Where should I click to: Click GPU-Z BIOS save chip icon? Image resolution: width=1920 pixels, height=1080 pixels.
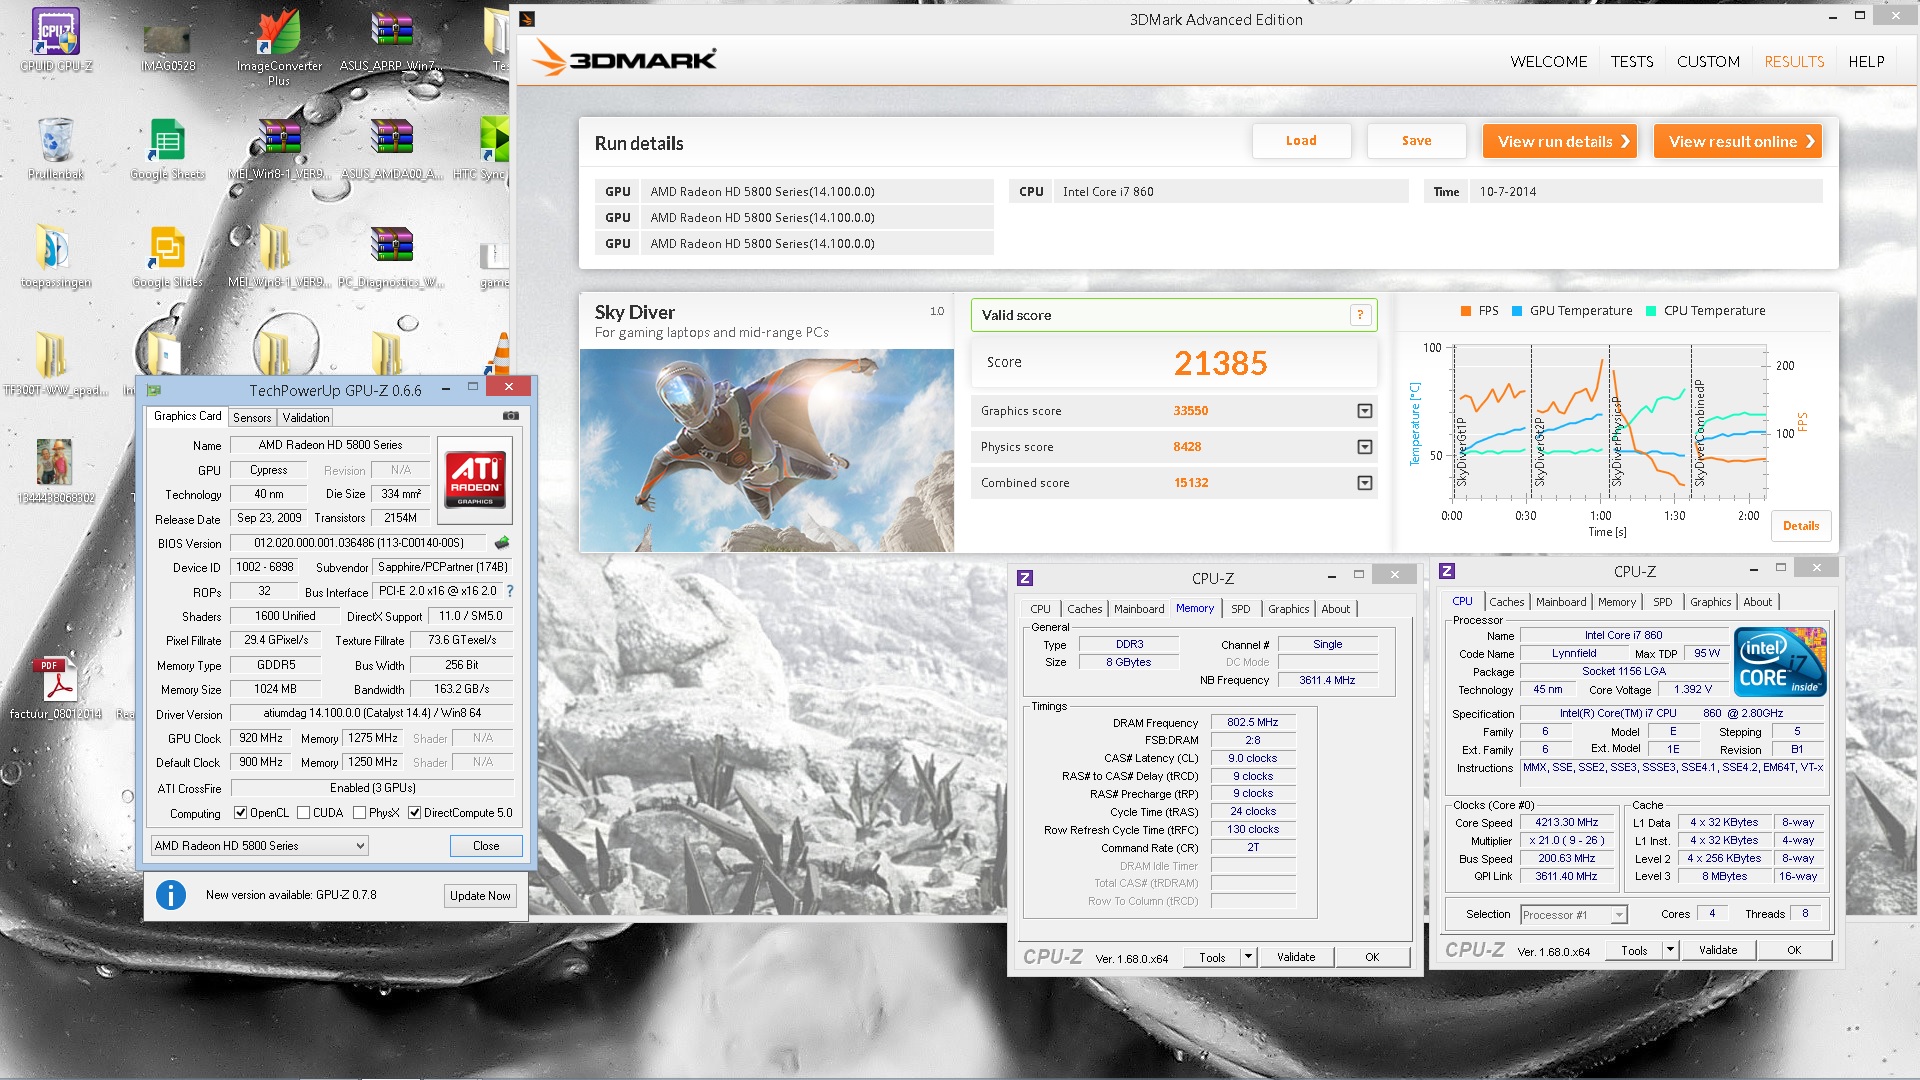502,542
